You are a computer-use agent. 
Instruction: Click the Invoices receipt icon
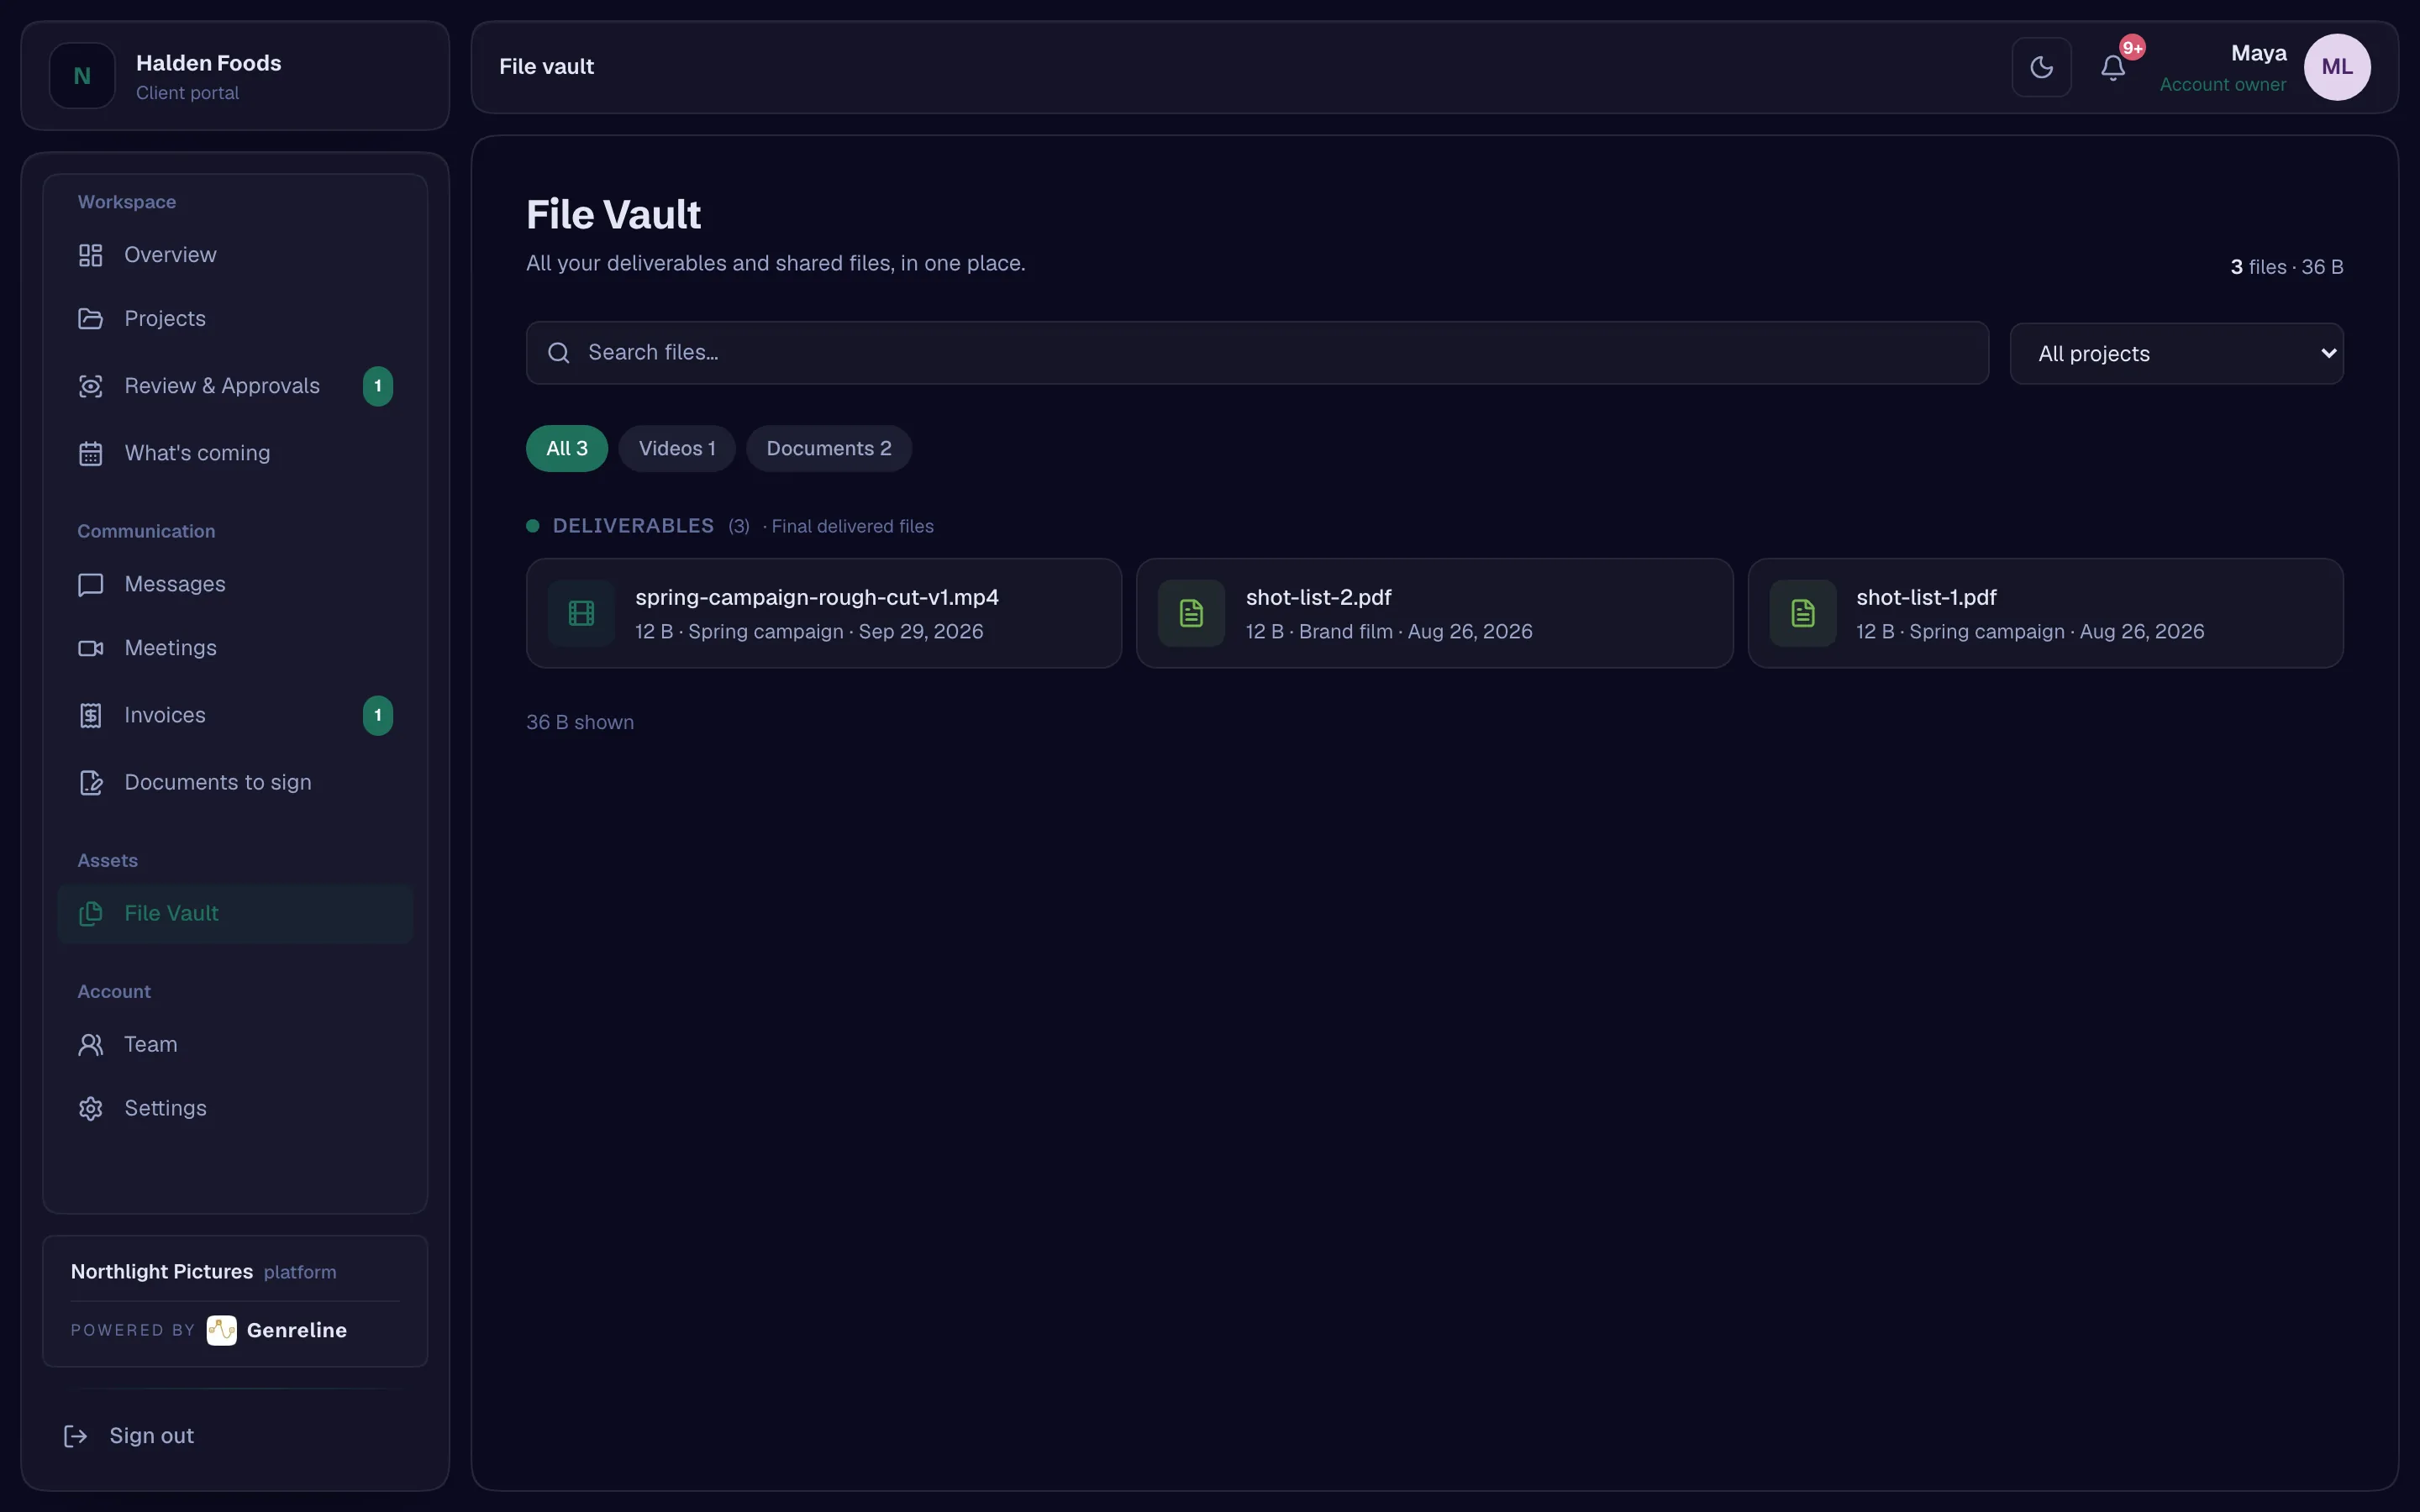[x=91, y=715]
